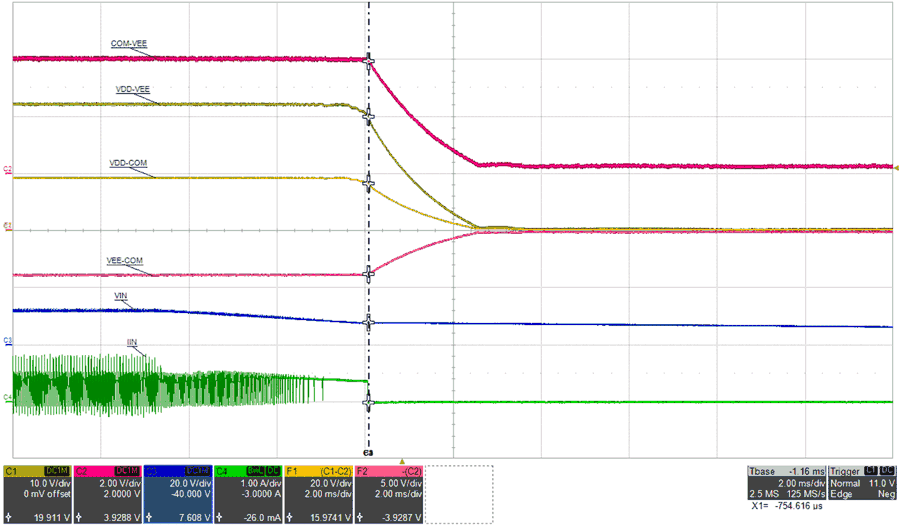Select the C2 channel descriptor box
900x525 pixels.
click(x=108, y=494)
